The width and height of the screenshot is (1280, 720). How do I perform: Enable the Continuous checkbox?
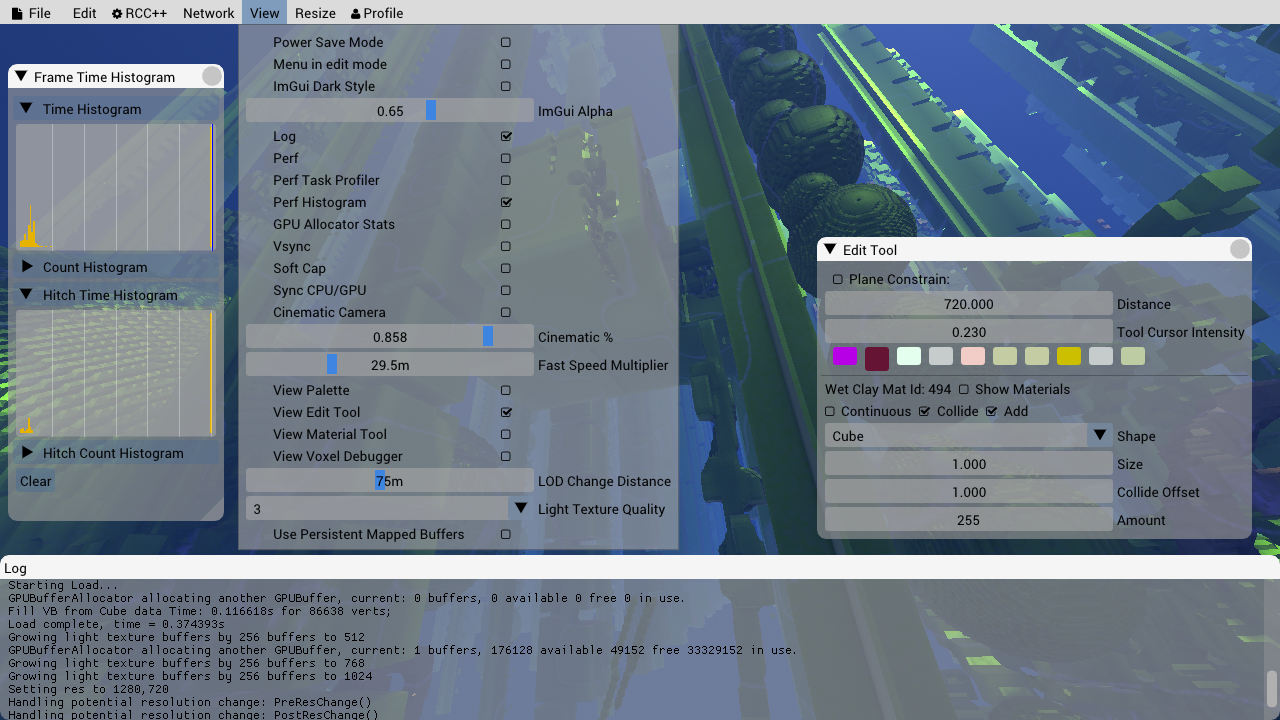coord(830,412)
